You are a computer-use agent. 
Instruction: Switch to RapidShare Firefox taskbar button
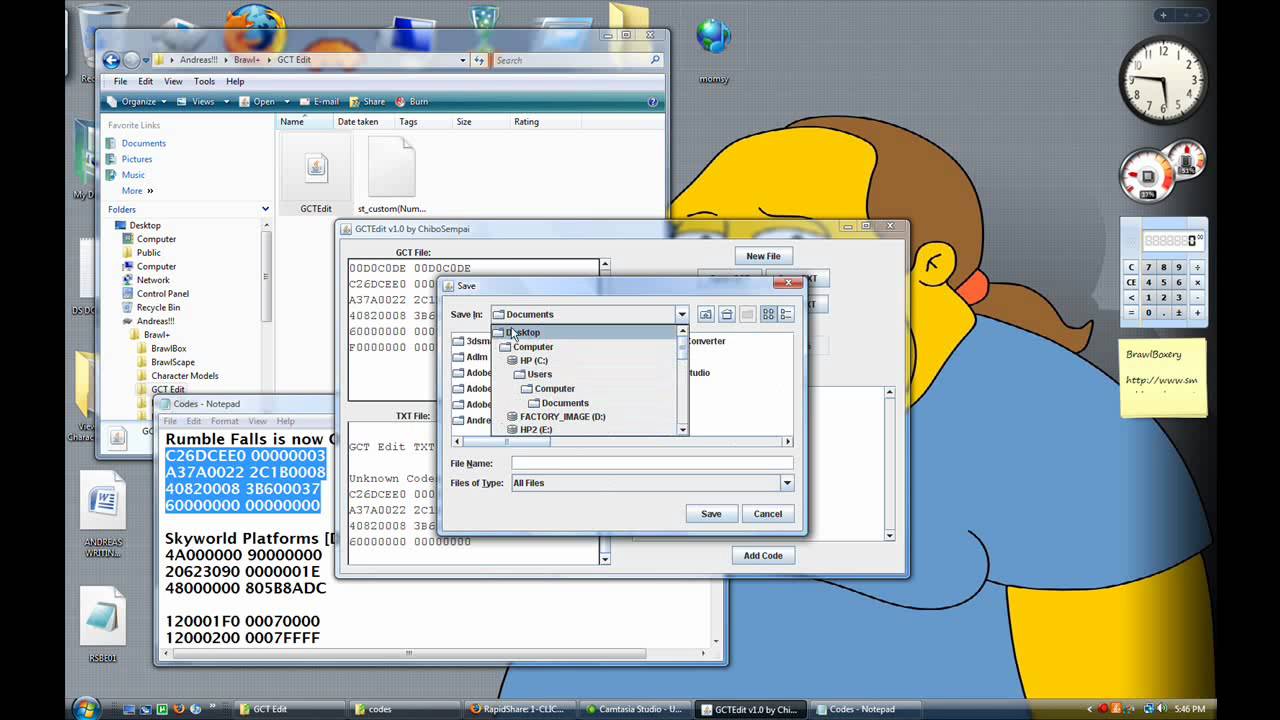pyautogui.click(x=521, y=709)
